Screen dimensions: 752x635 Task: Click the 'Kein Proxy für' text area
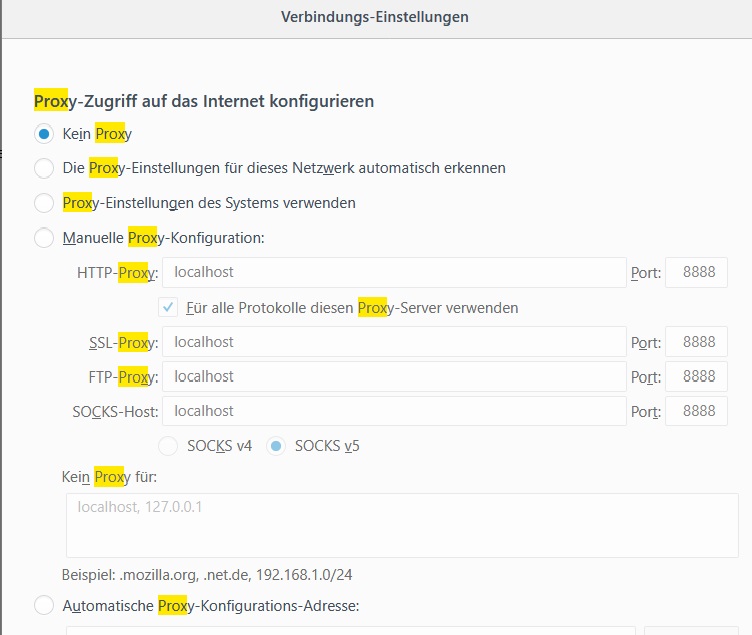pyautogui.click(x=402, y=525)
